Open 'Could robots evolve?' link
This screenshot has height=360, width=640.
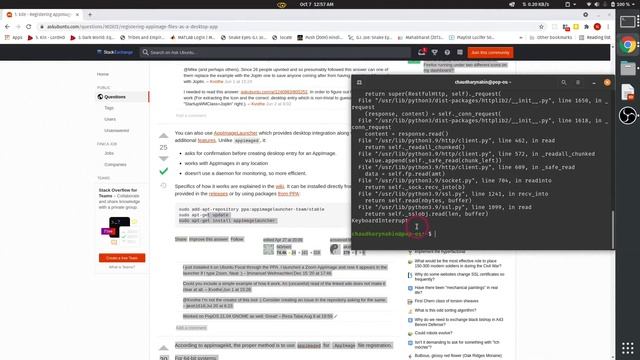[x=433, y=333]
